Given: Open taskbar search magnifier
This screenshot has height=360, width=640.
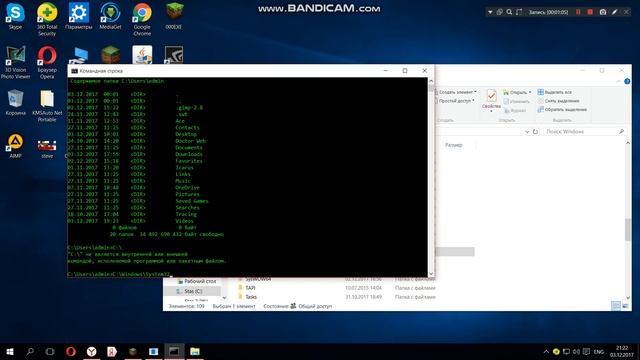Looking at the screenshot, I should coord(30,351).
